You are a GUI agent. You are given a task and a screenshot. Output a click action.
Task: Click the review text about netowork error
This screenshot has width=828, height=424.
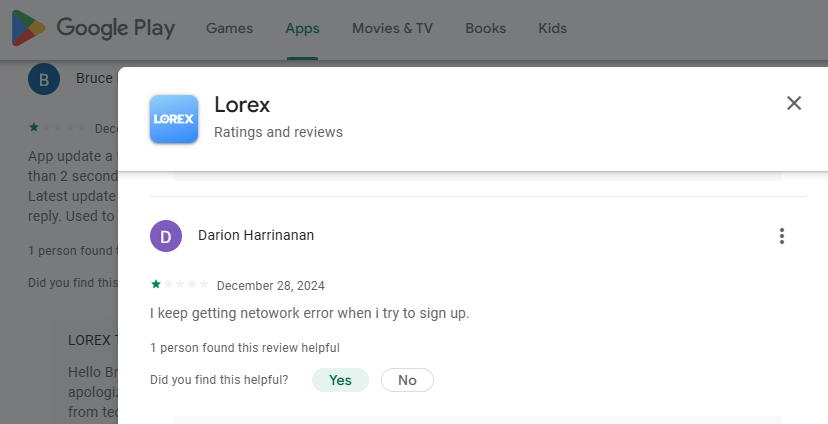pos(309,313)
